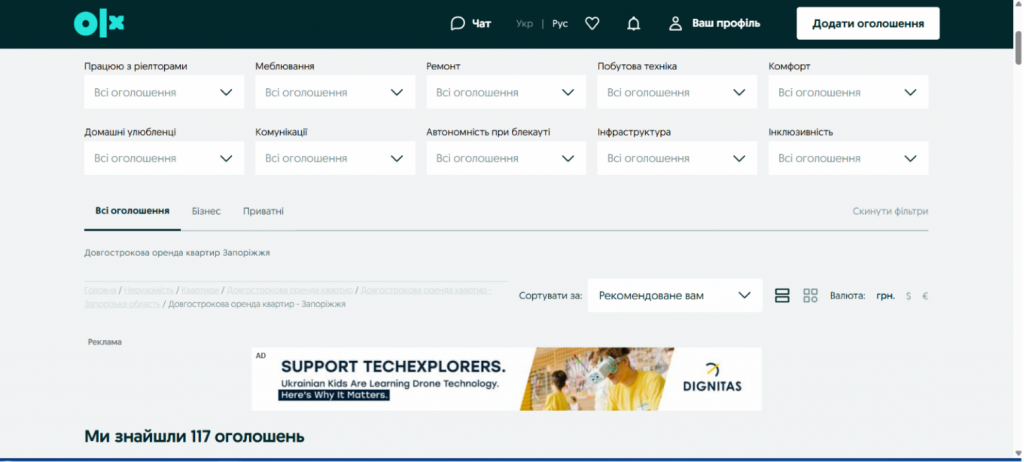Click the OLX logo
The height and width of the screenshot is (462, 1024).
click(98, 23)
